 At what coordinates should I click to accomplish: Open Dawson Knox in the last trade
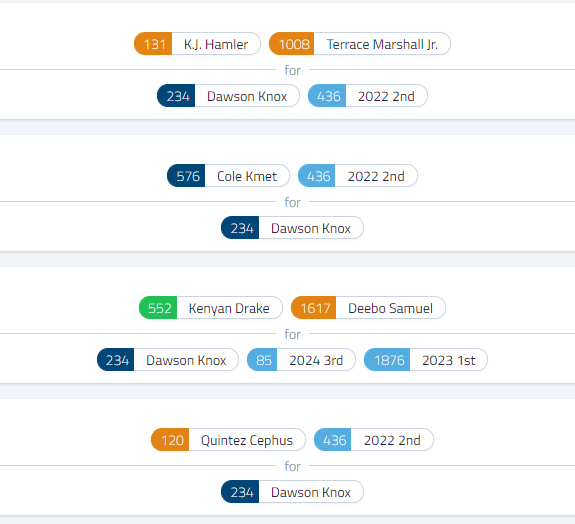click(292, 492)
